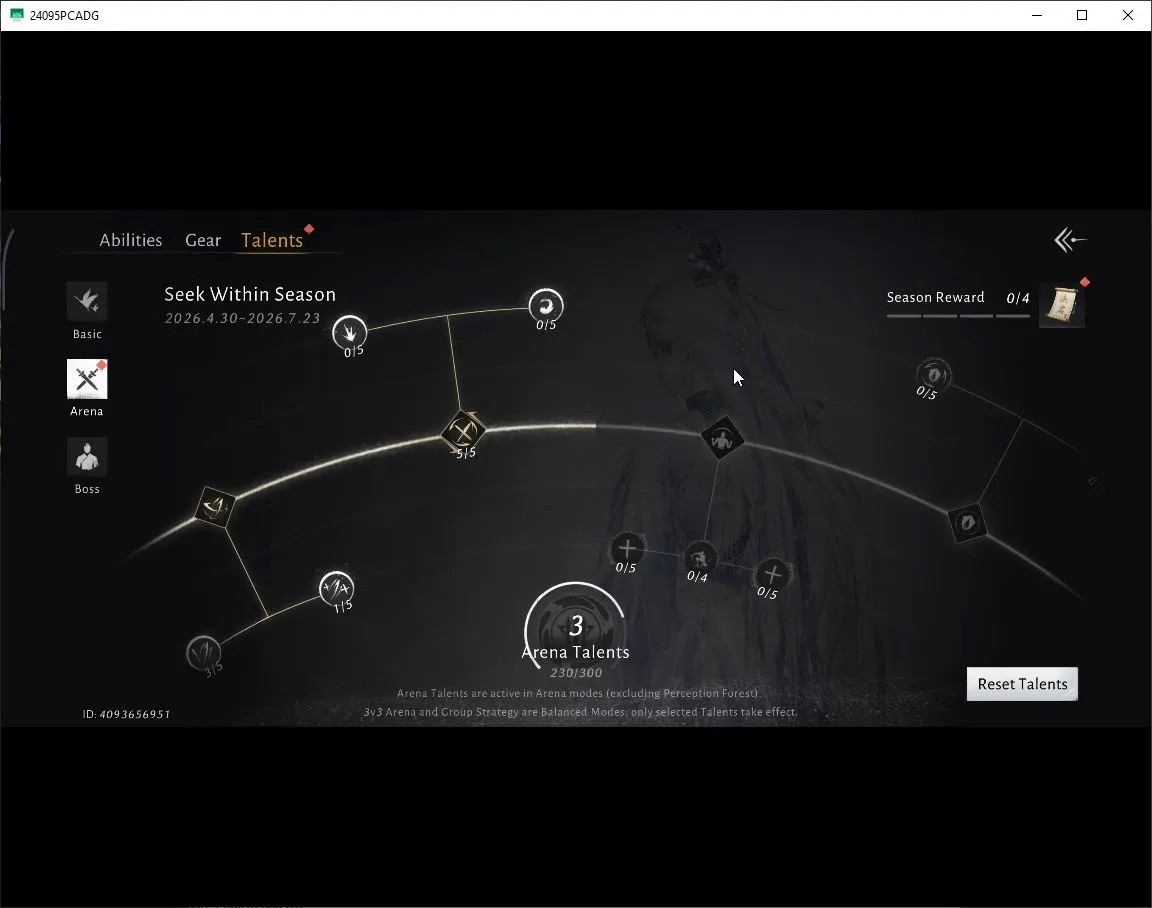Viewport: 1152px width, 908px height.
Task: Select the dark diamond figure node on the arc
Action: 722,439
